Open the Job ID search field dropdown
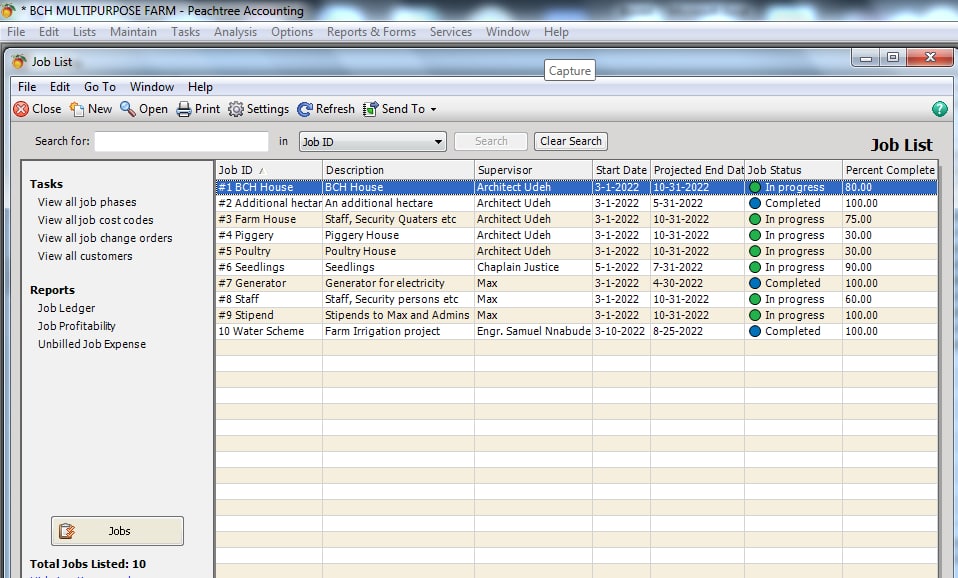The width and height of the screenshot is (958, 578). 438,142
